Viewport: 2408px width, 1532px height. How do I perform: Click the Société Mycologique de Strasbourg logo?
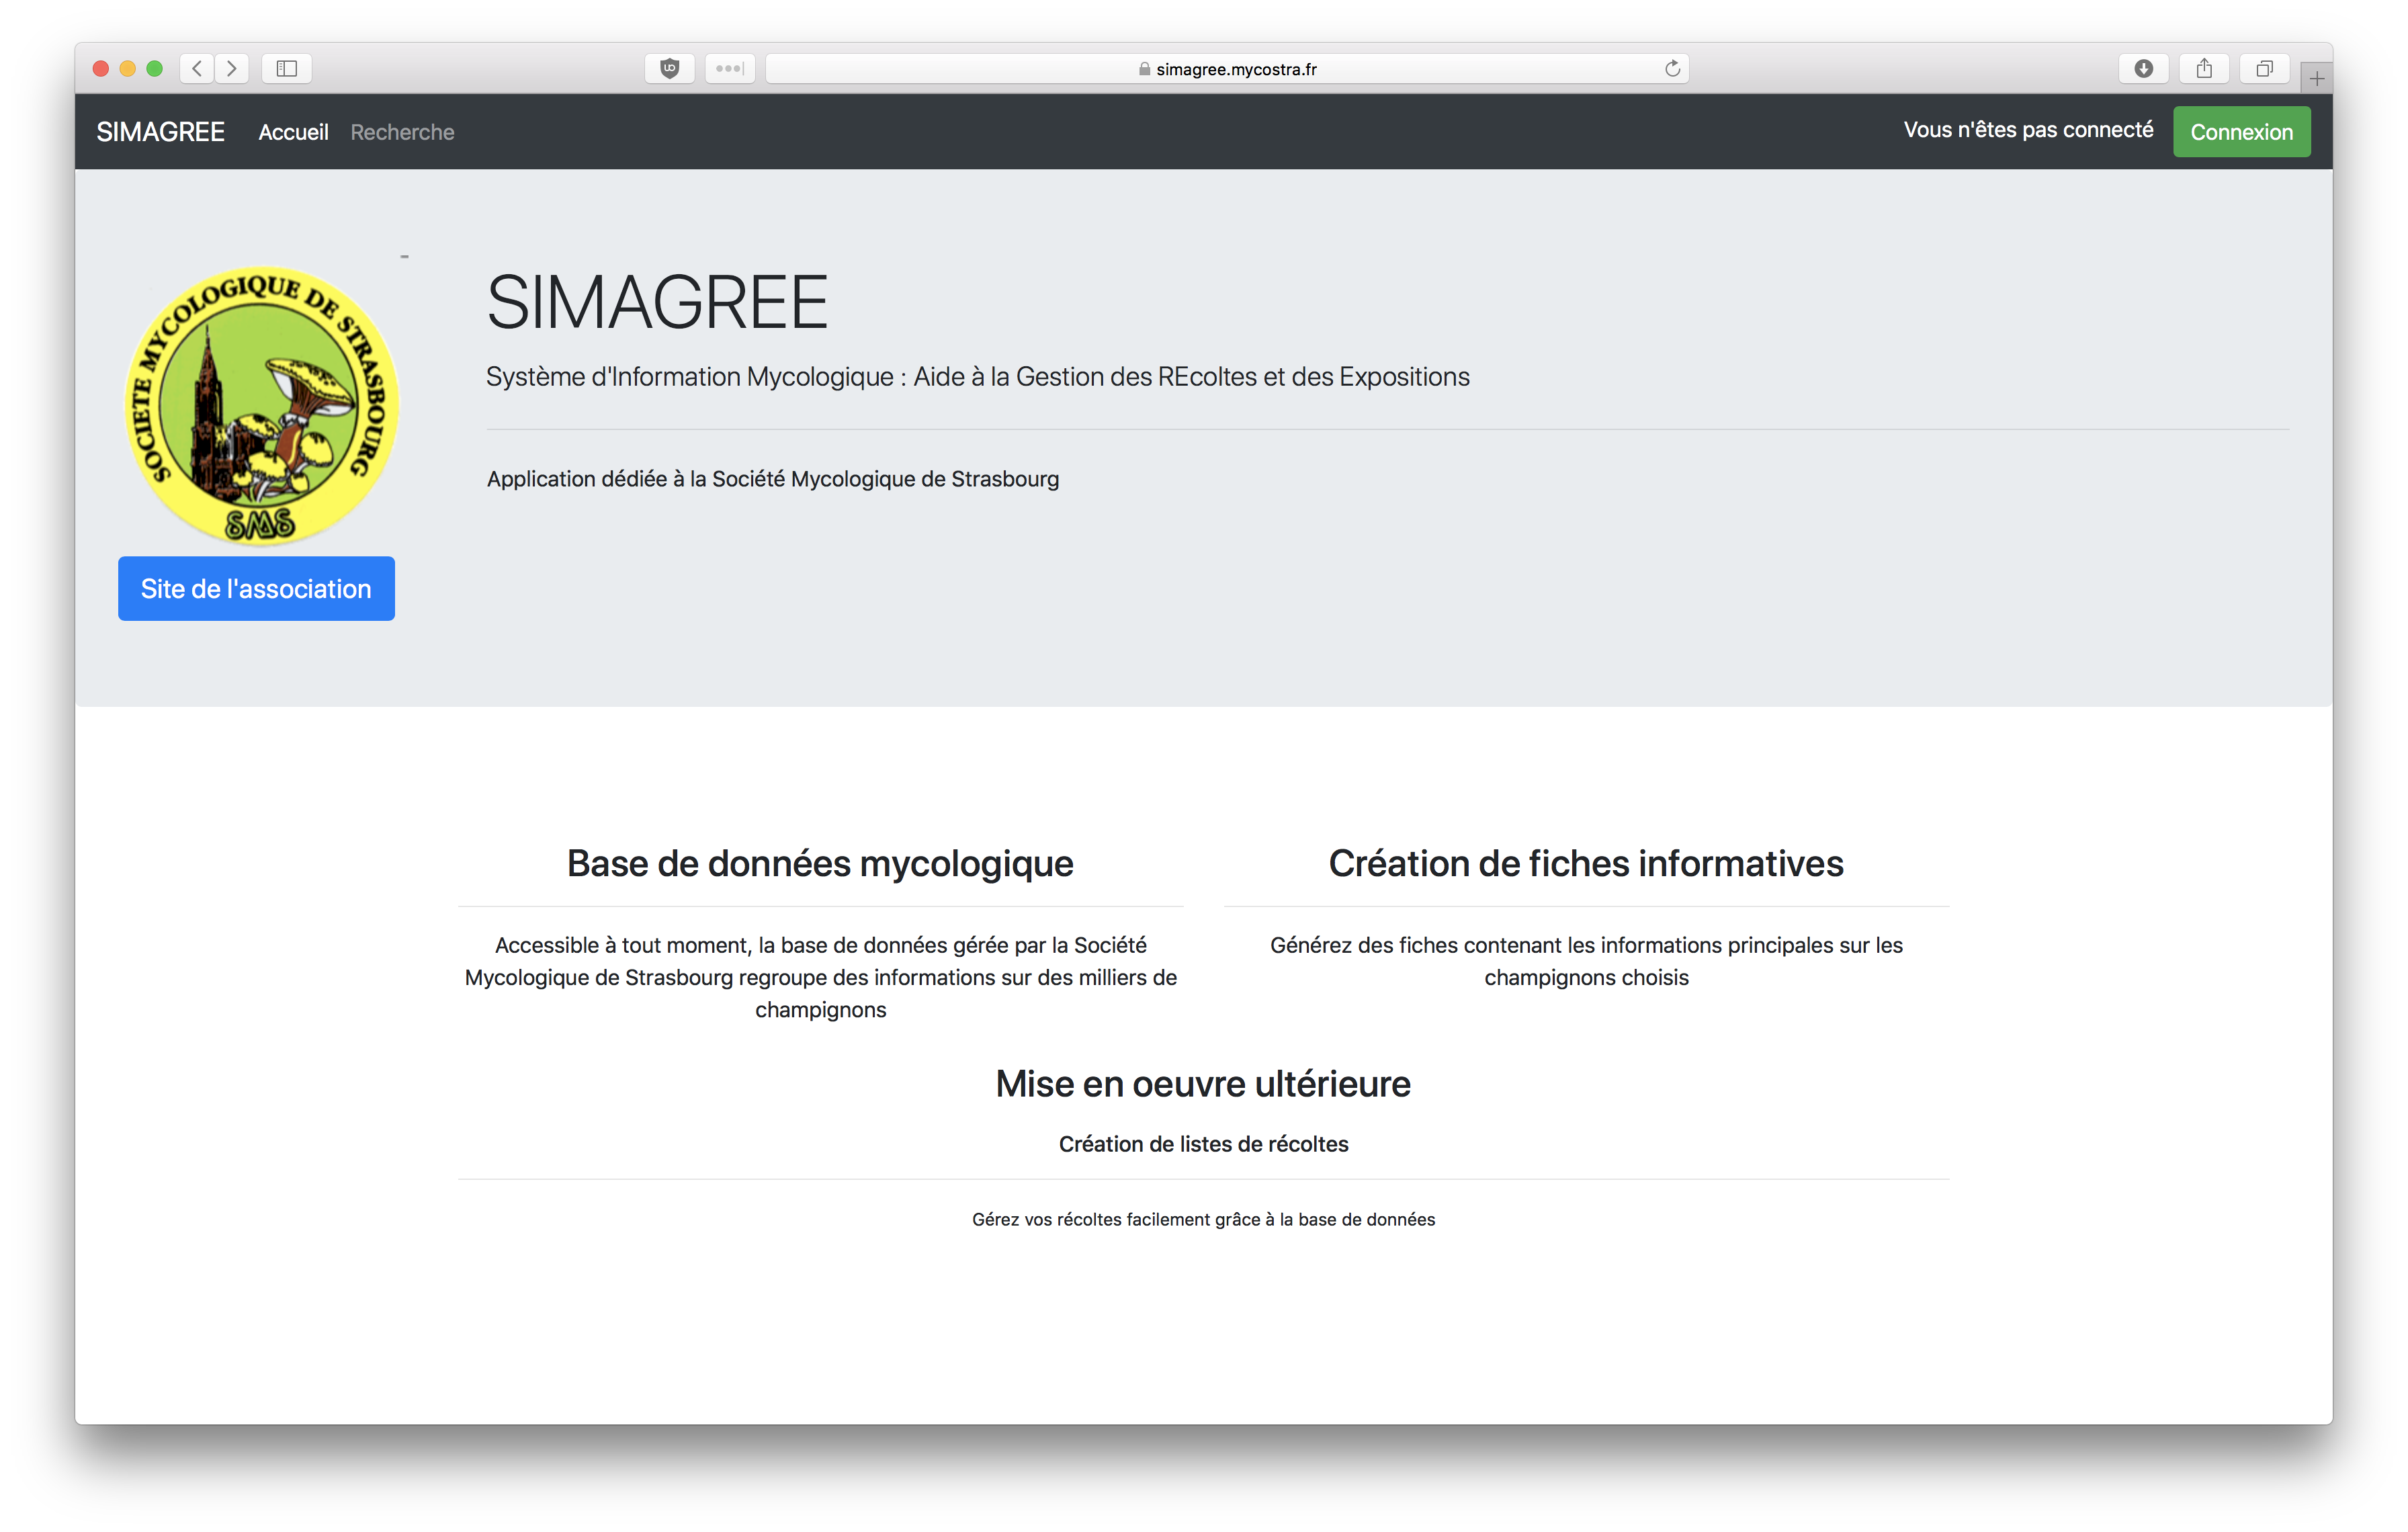[x=261, y=405]
